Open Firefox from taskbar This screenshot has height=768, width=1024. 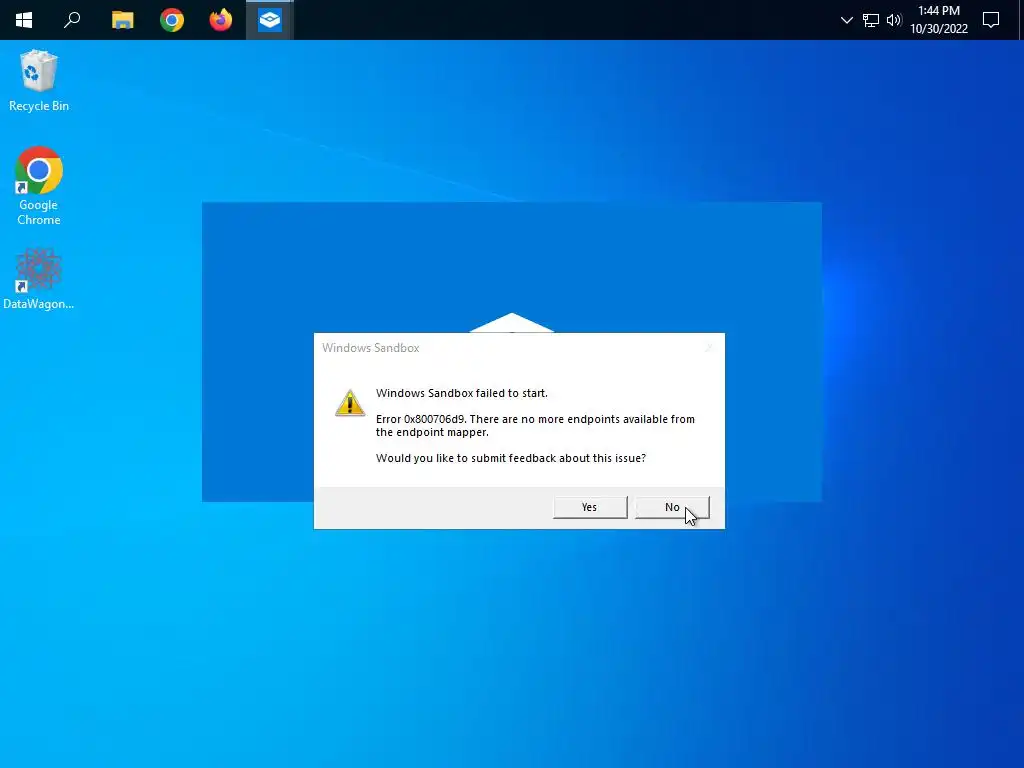tap(221, 20)
